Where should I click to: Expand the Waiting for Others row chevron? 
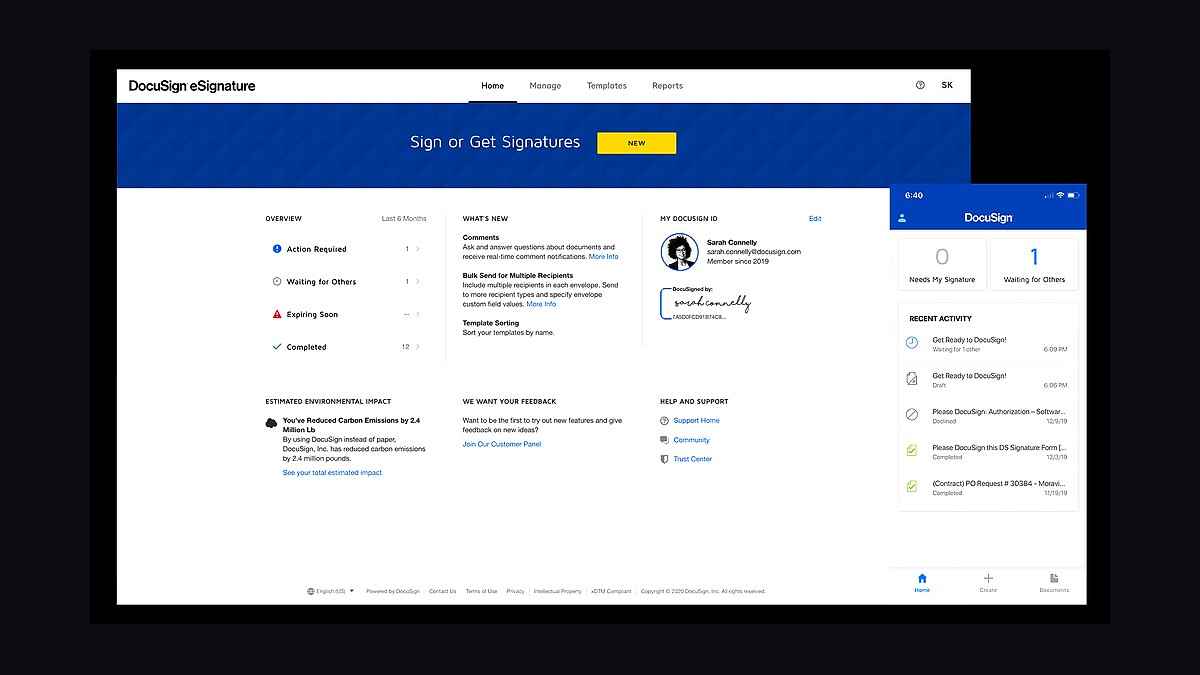(x=418, y=282)
